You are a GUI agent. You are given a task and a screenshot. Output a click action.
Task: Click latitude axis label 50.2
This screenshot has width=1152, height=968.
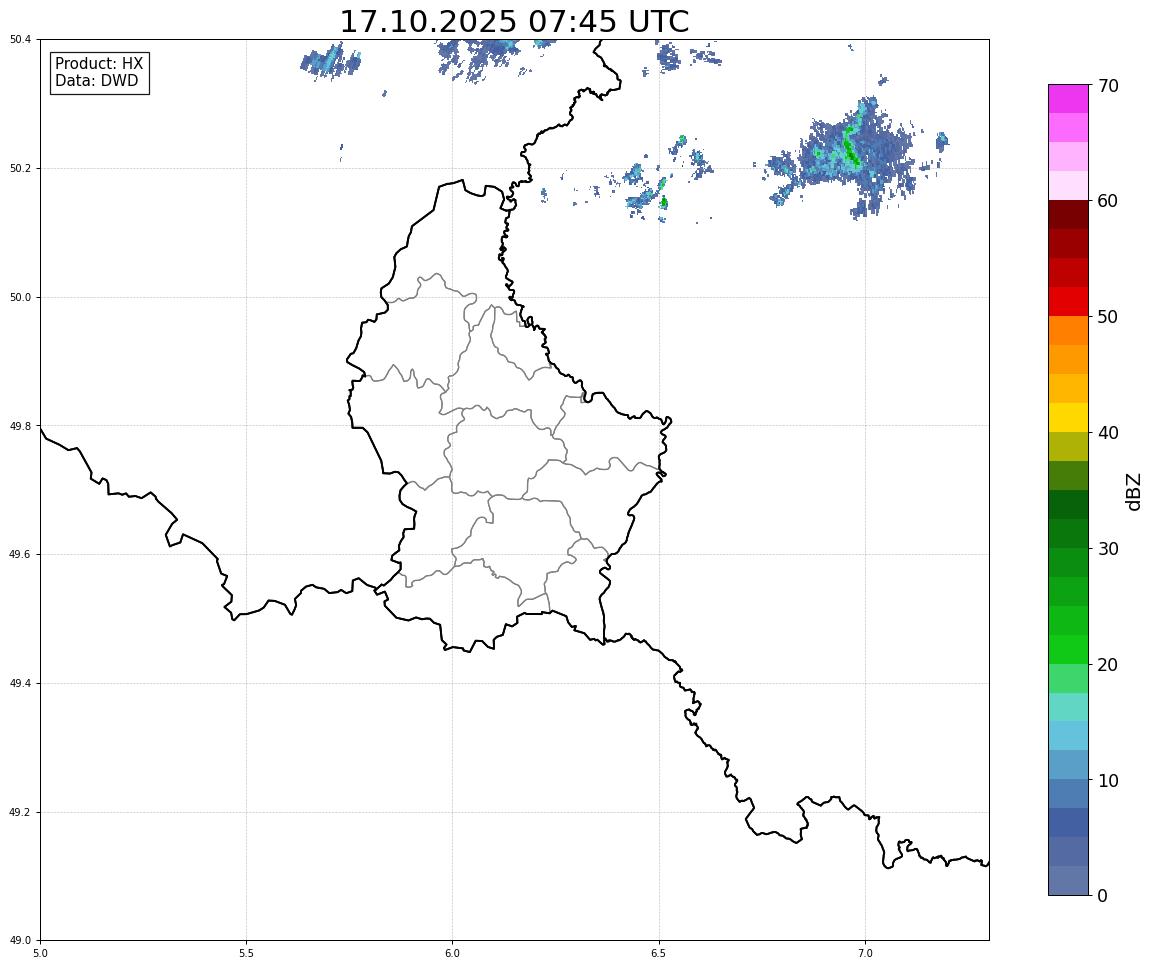coord(20,168)
